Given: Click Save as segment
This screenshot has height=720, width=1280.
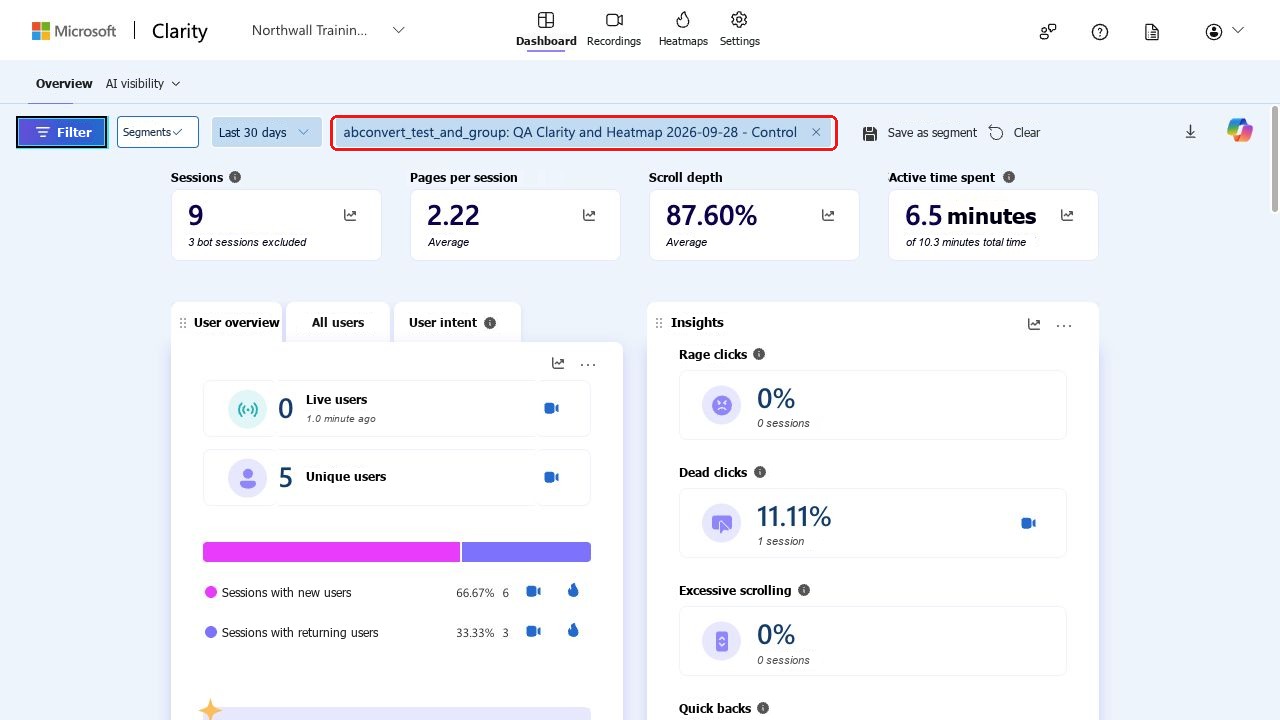Looking at the screenshot, I should tap(920, 132).
